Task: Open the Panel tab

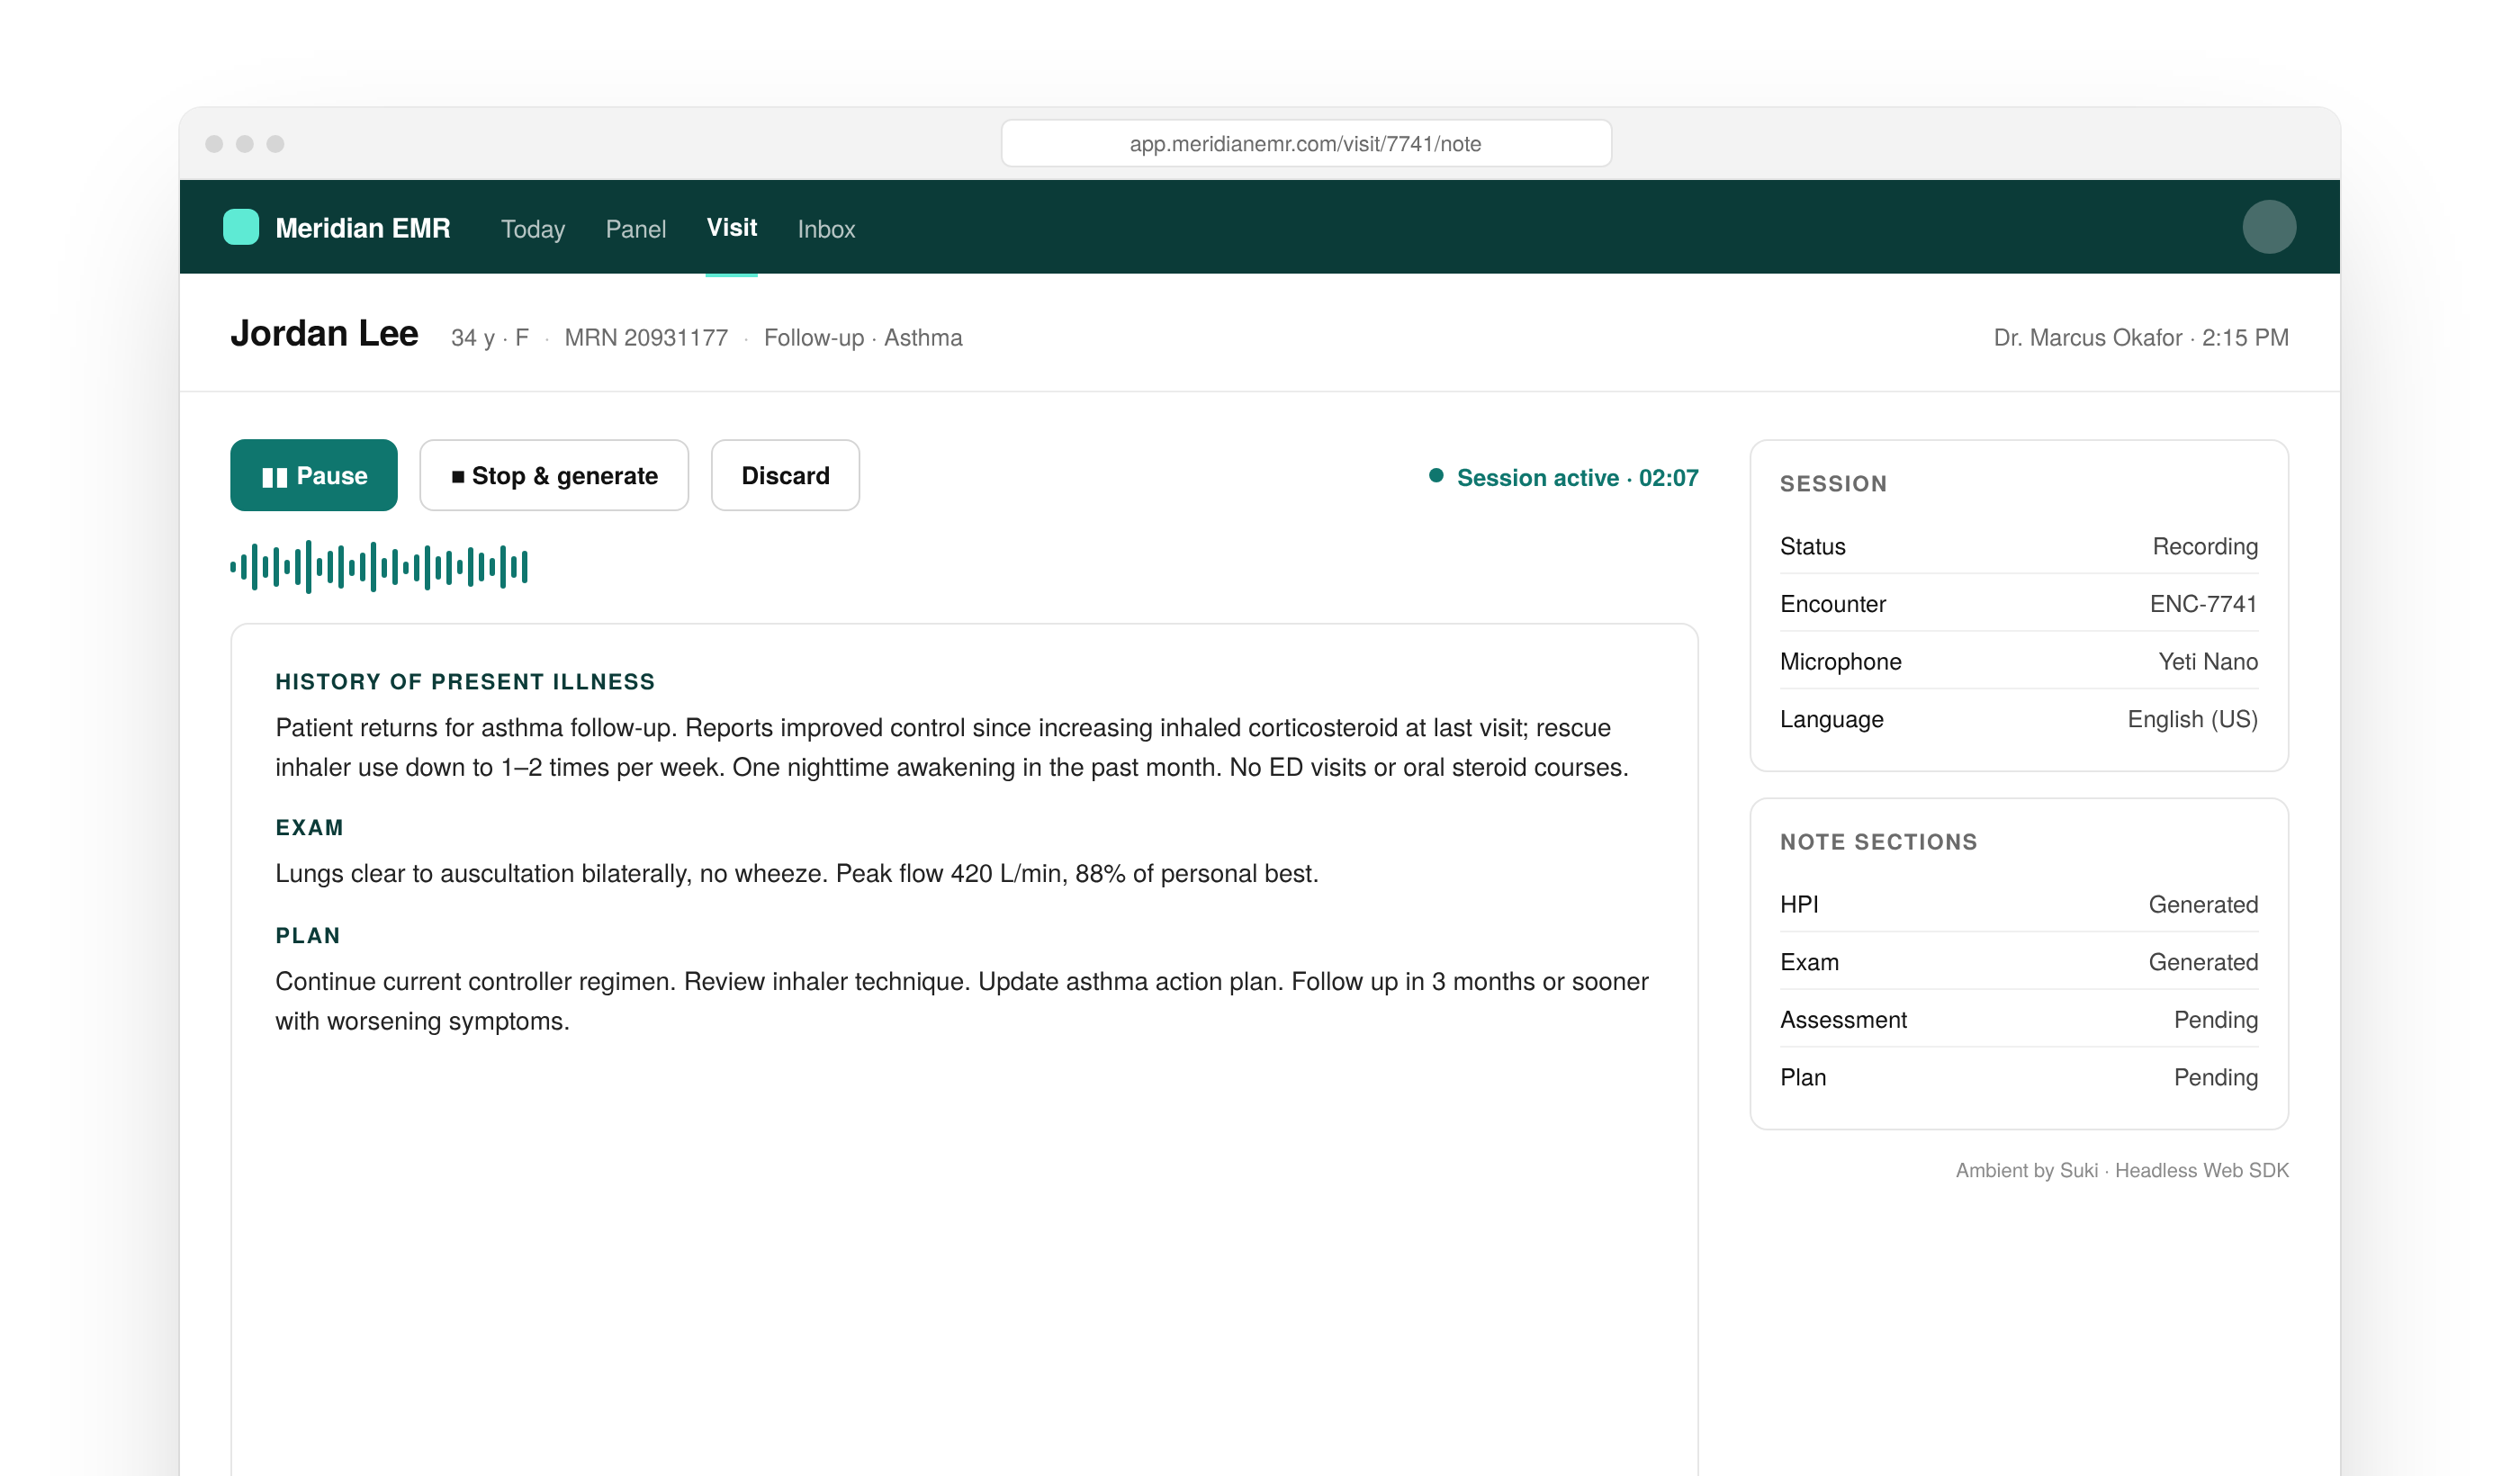Action: [636, 229]
